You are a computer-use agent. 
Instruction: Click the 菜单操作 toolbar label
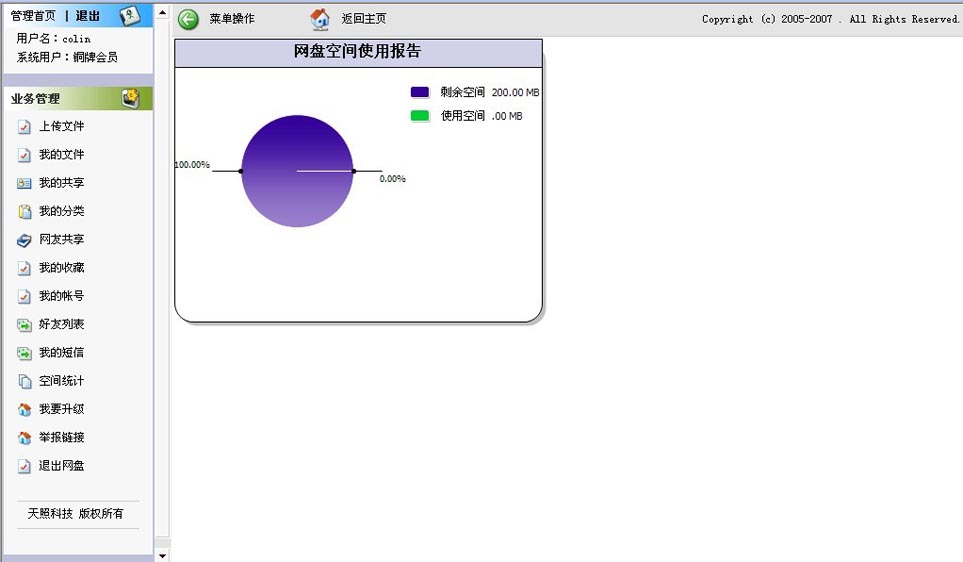[x=232, y=18]
